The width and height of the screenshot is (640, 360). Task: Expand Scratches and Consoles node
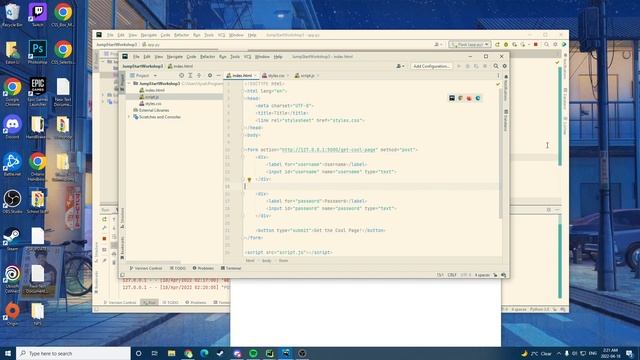click(x=130, y=117)
